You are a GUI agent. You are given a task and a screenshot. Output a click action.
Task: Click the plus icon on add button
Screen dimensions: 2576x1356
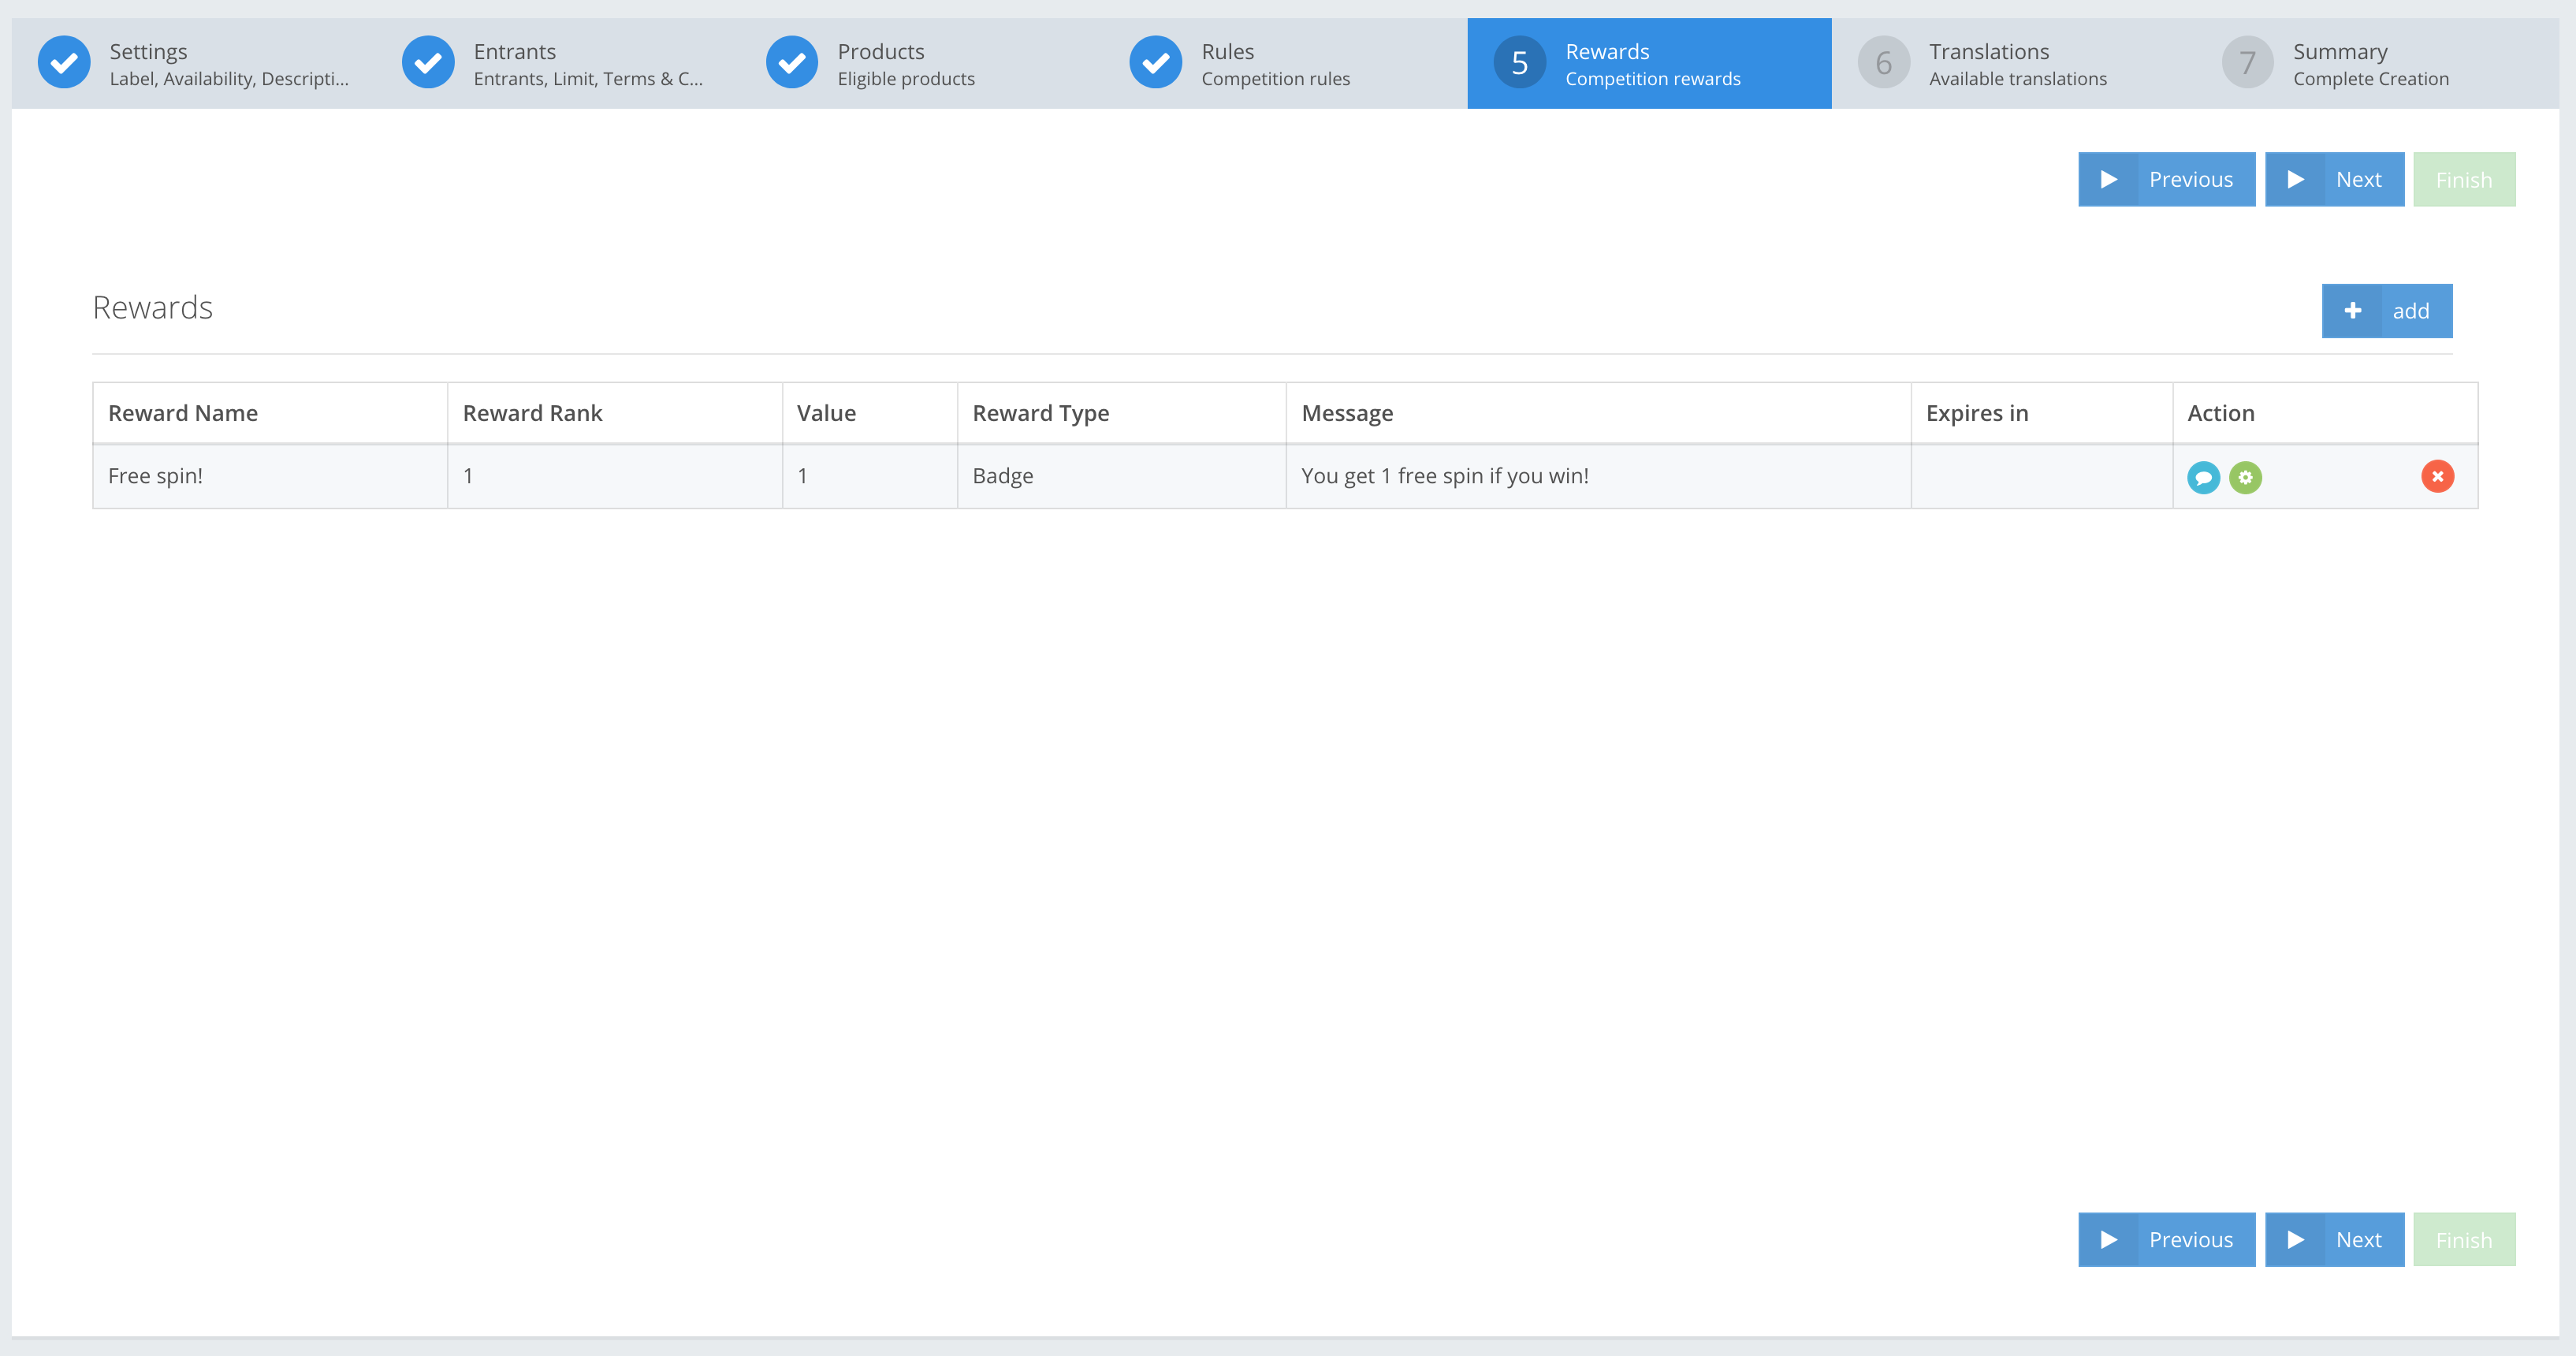click(x=2352, y=311)
